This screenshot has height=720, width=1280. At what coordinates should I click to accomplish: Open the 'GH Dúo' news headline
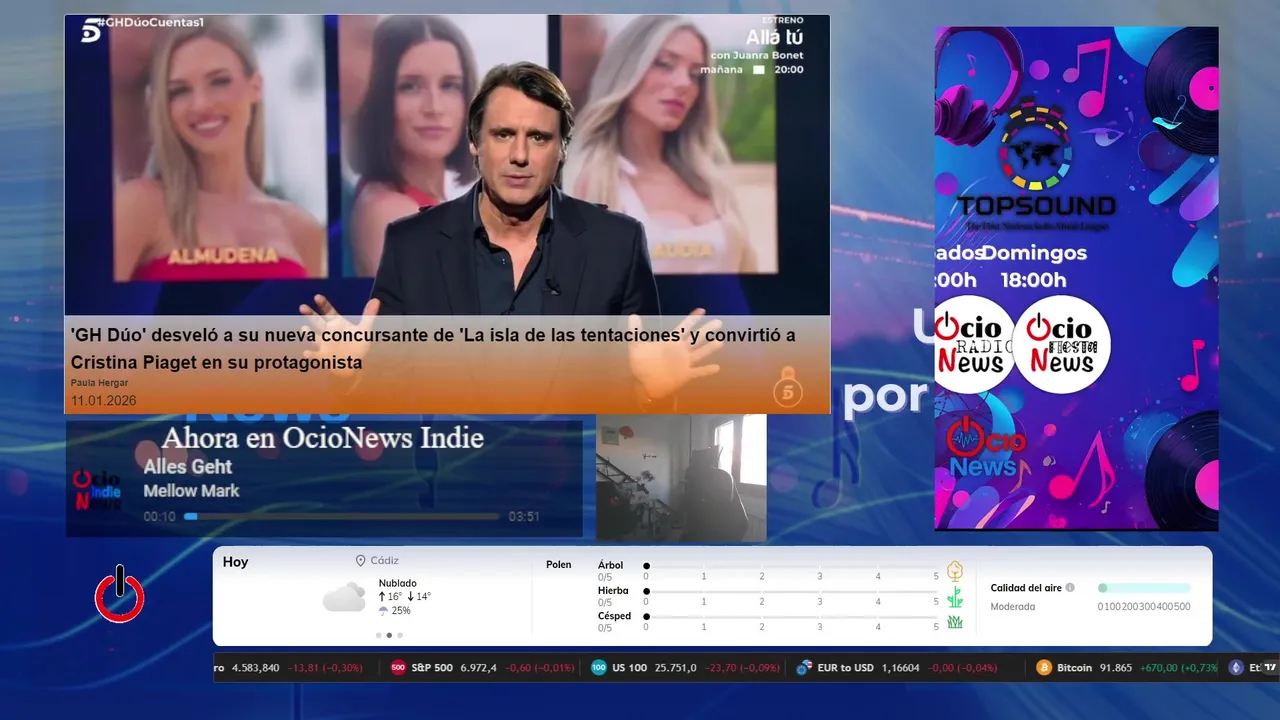[433, 349]
